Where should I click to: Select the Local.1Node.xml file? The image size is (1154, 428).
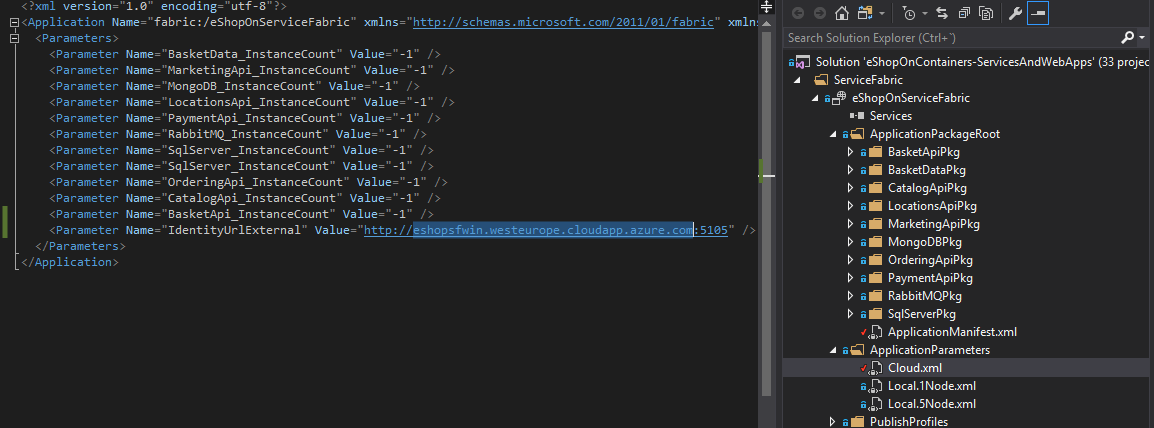931,386
